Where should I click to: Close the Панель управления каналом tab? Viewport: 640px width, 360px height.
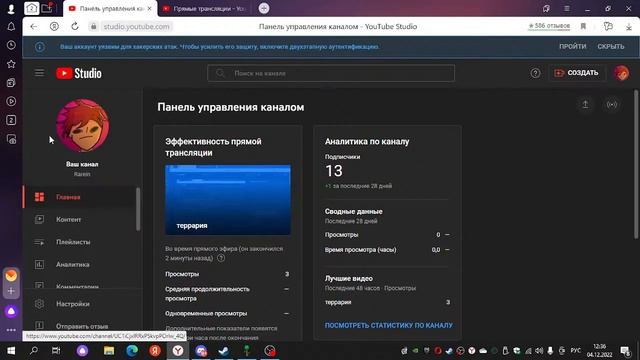click(x=150, y=9)
